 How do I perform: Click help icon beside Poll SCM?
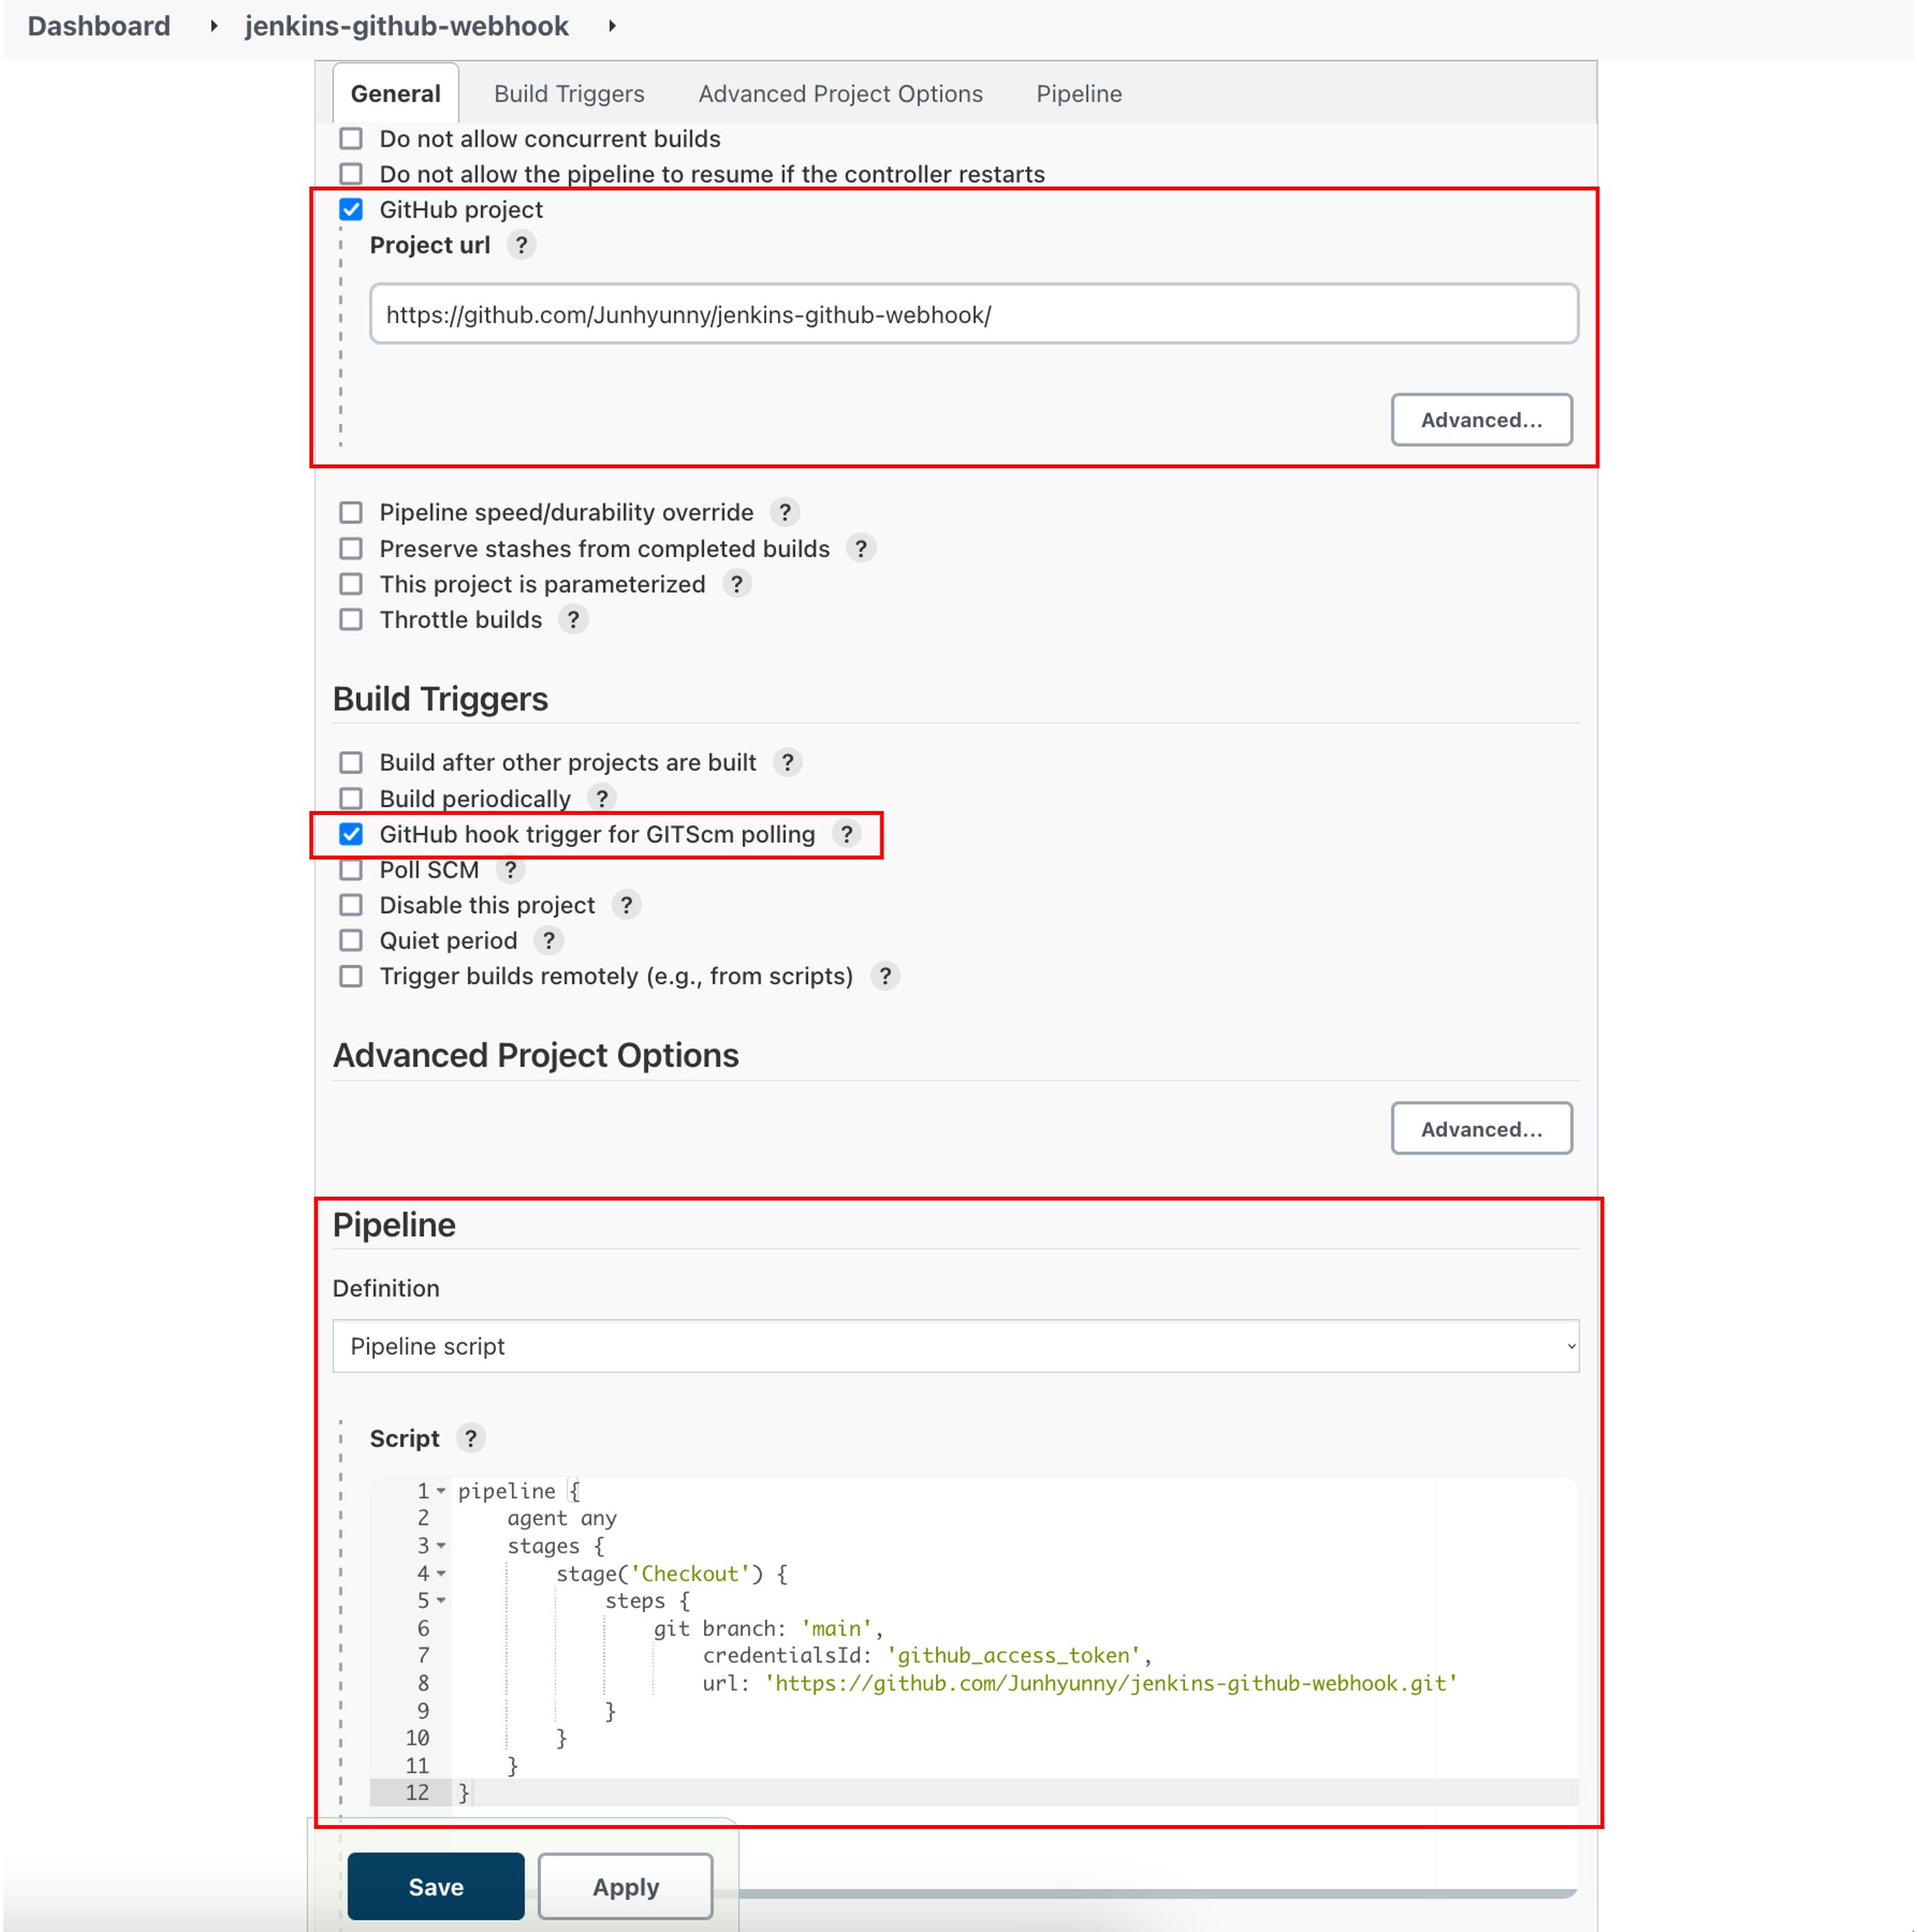coord(510,870)
